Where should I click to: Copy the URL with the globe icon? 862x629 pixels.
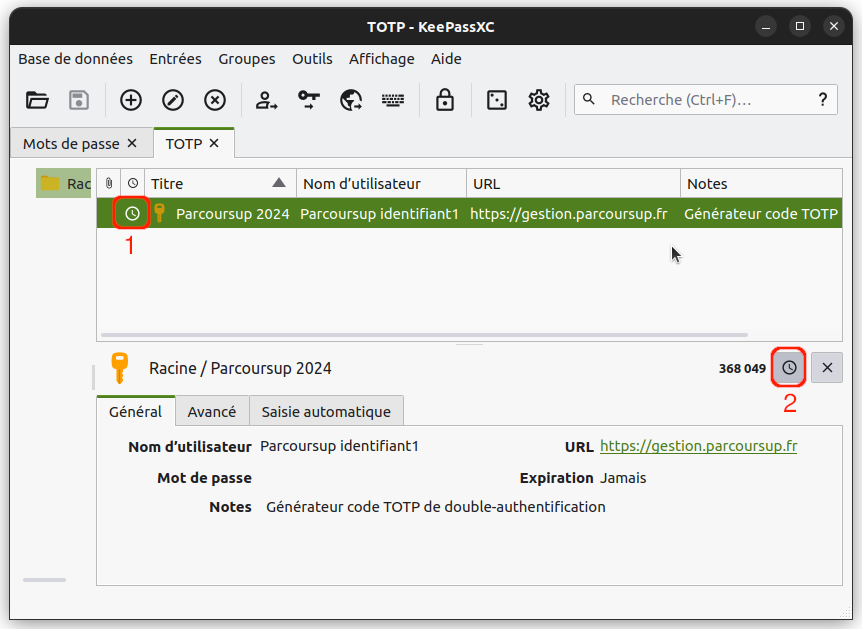pyautogui.click(x=350, y=99)
